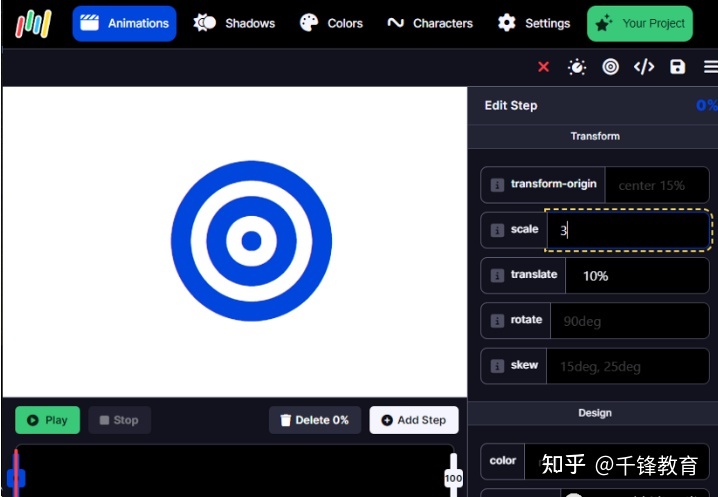Click info icon beside rotate
This screenshot has height=497, width=718.
point(497,320)
